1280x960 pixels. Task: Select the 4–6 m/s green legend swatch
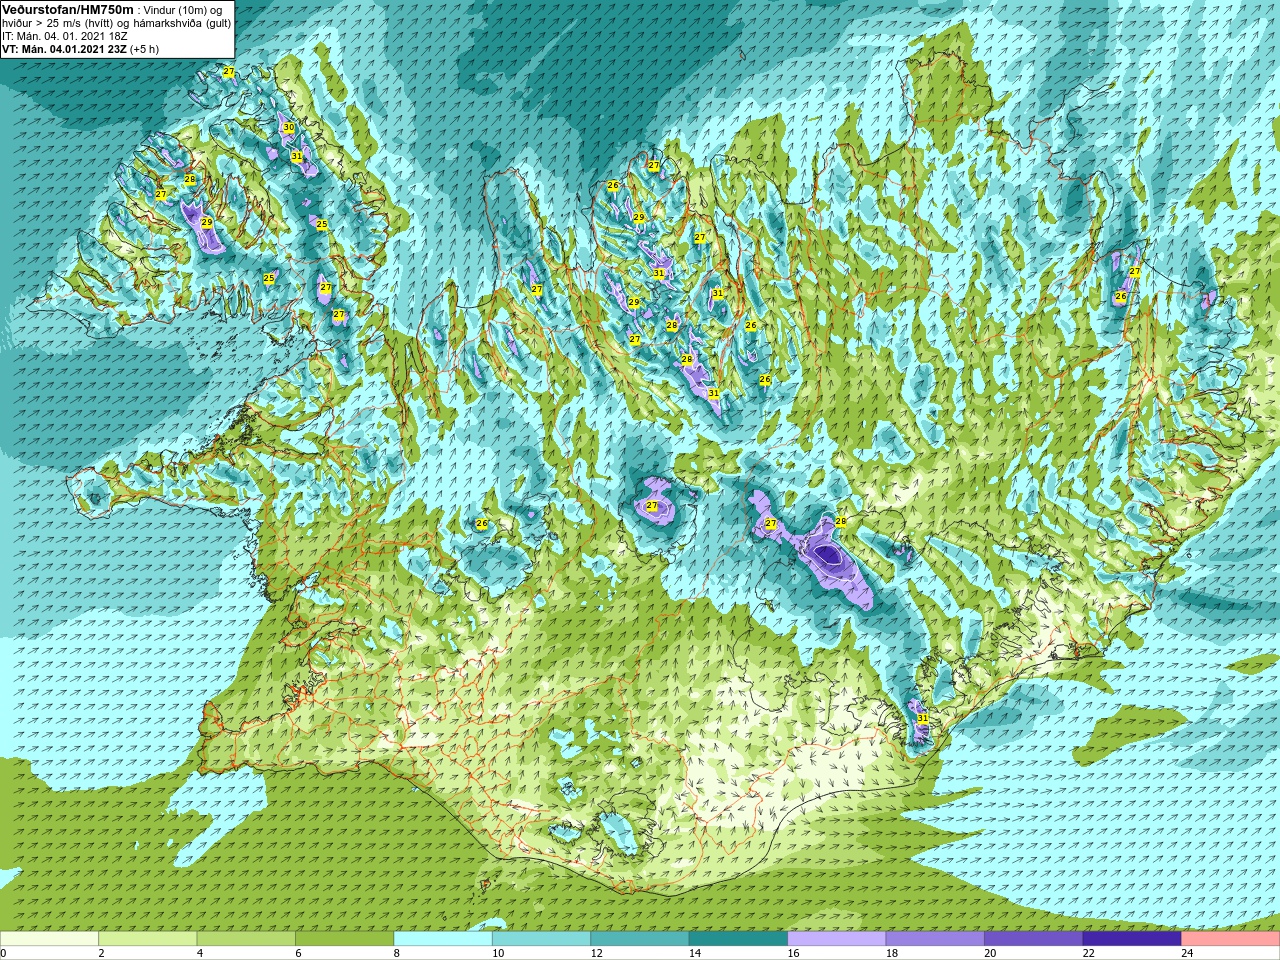pos(246,939)
